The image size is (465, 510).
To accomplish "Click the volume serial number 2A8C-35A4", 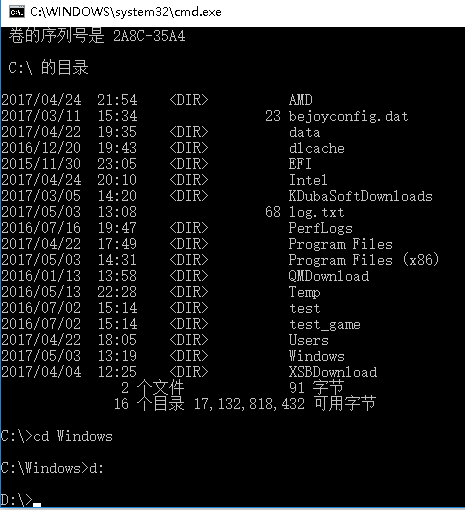I will [149, 36].
